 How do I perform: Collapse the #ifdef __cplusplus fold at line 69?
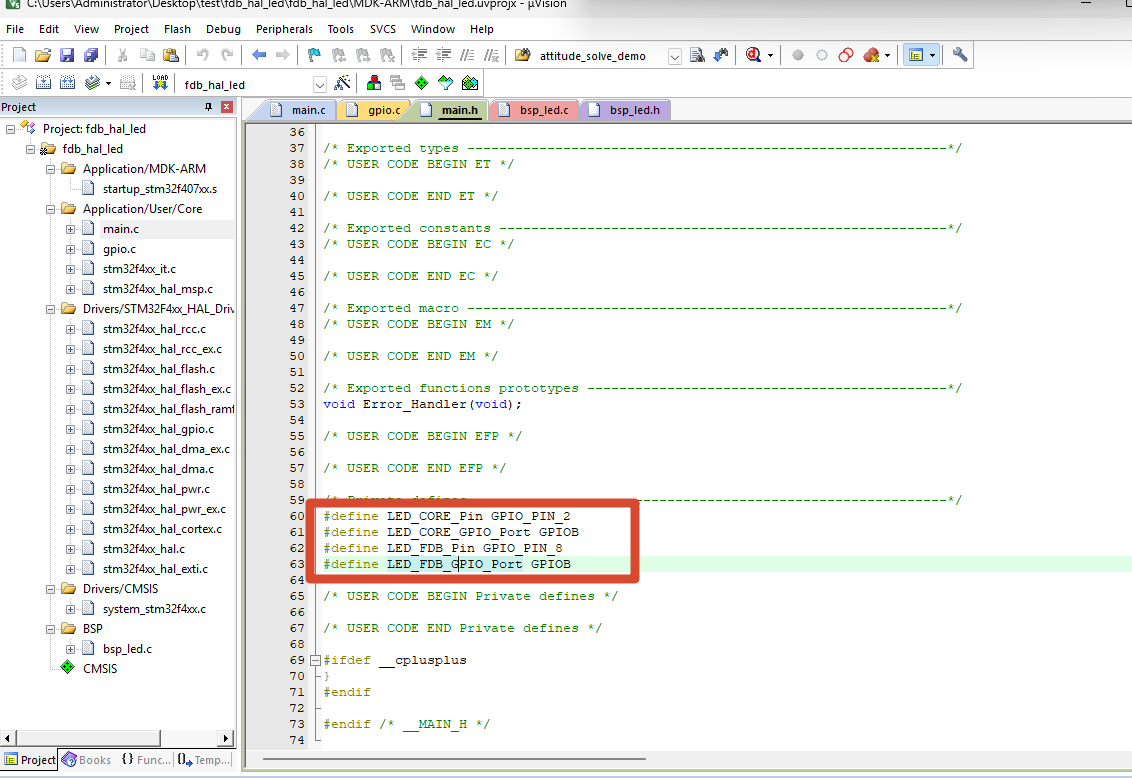pos(315,660)
